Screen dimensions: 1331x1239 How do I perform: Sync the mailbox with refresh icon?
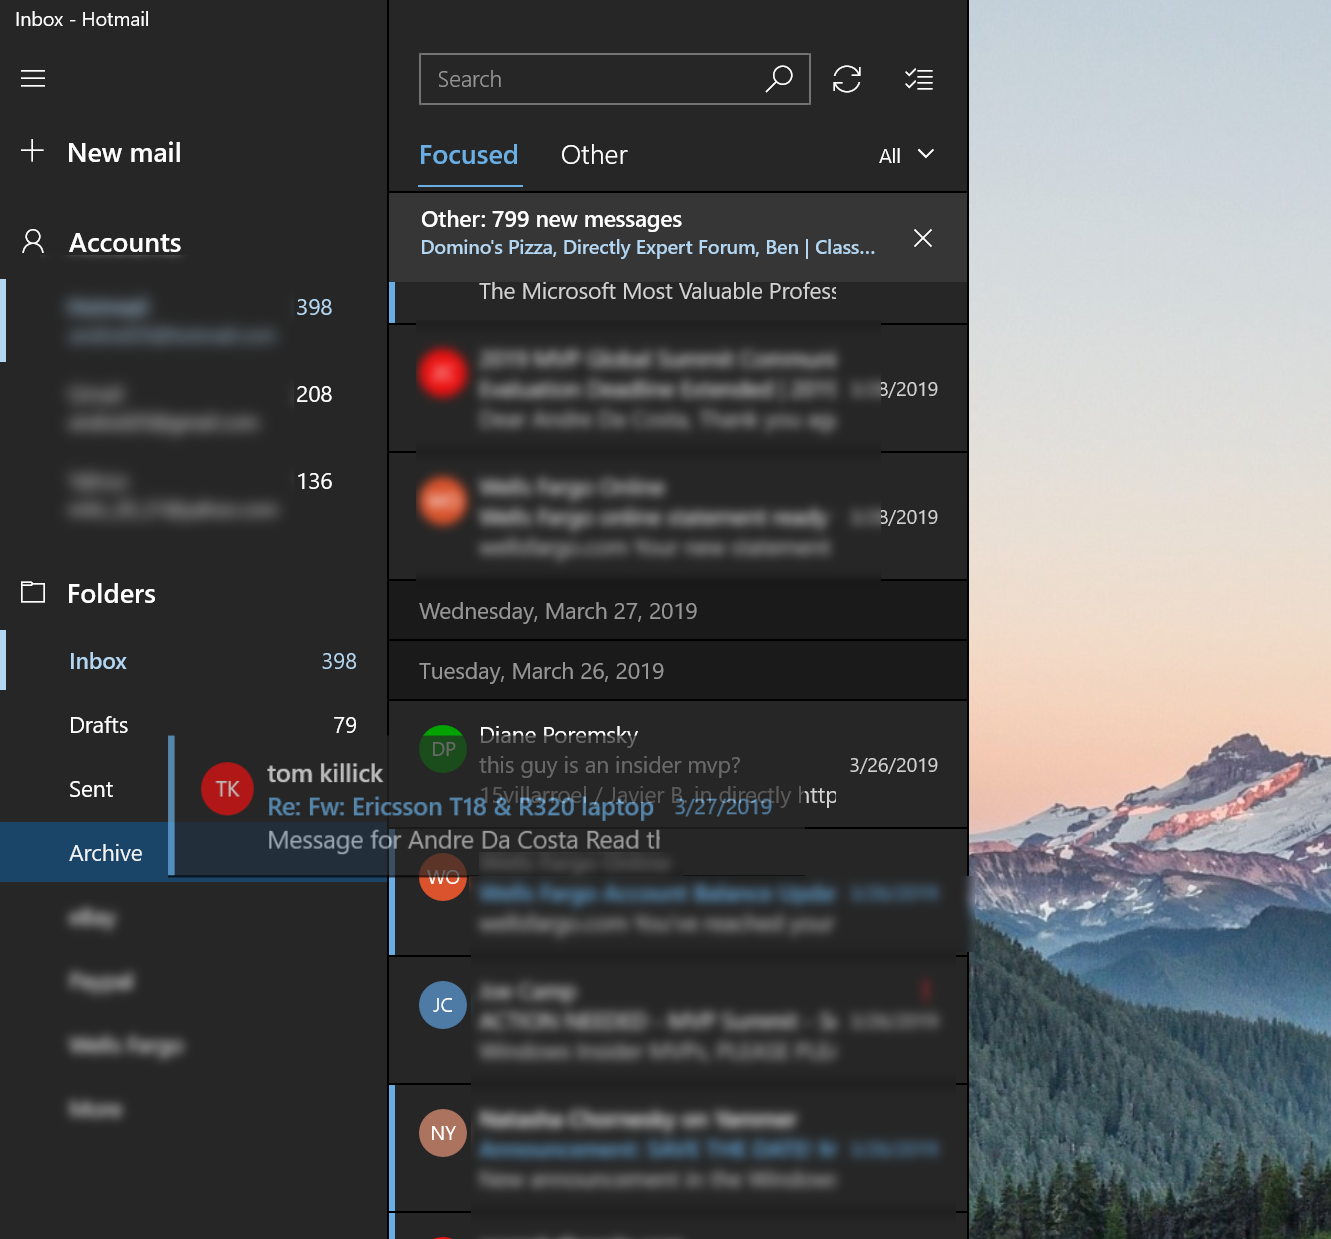847,79
